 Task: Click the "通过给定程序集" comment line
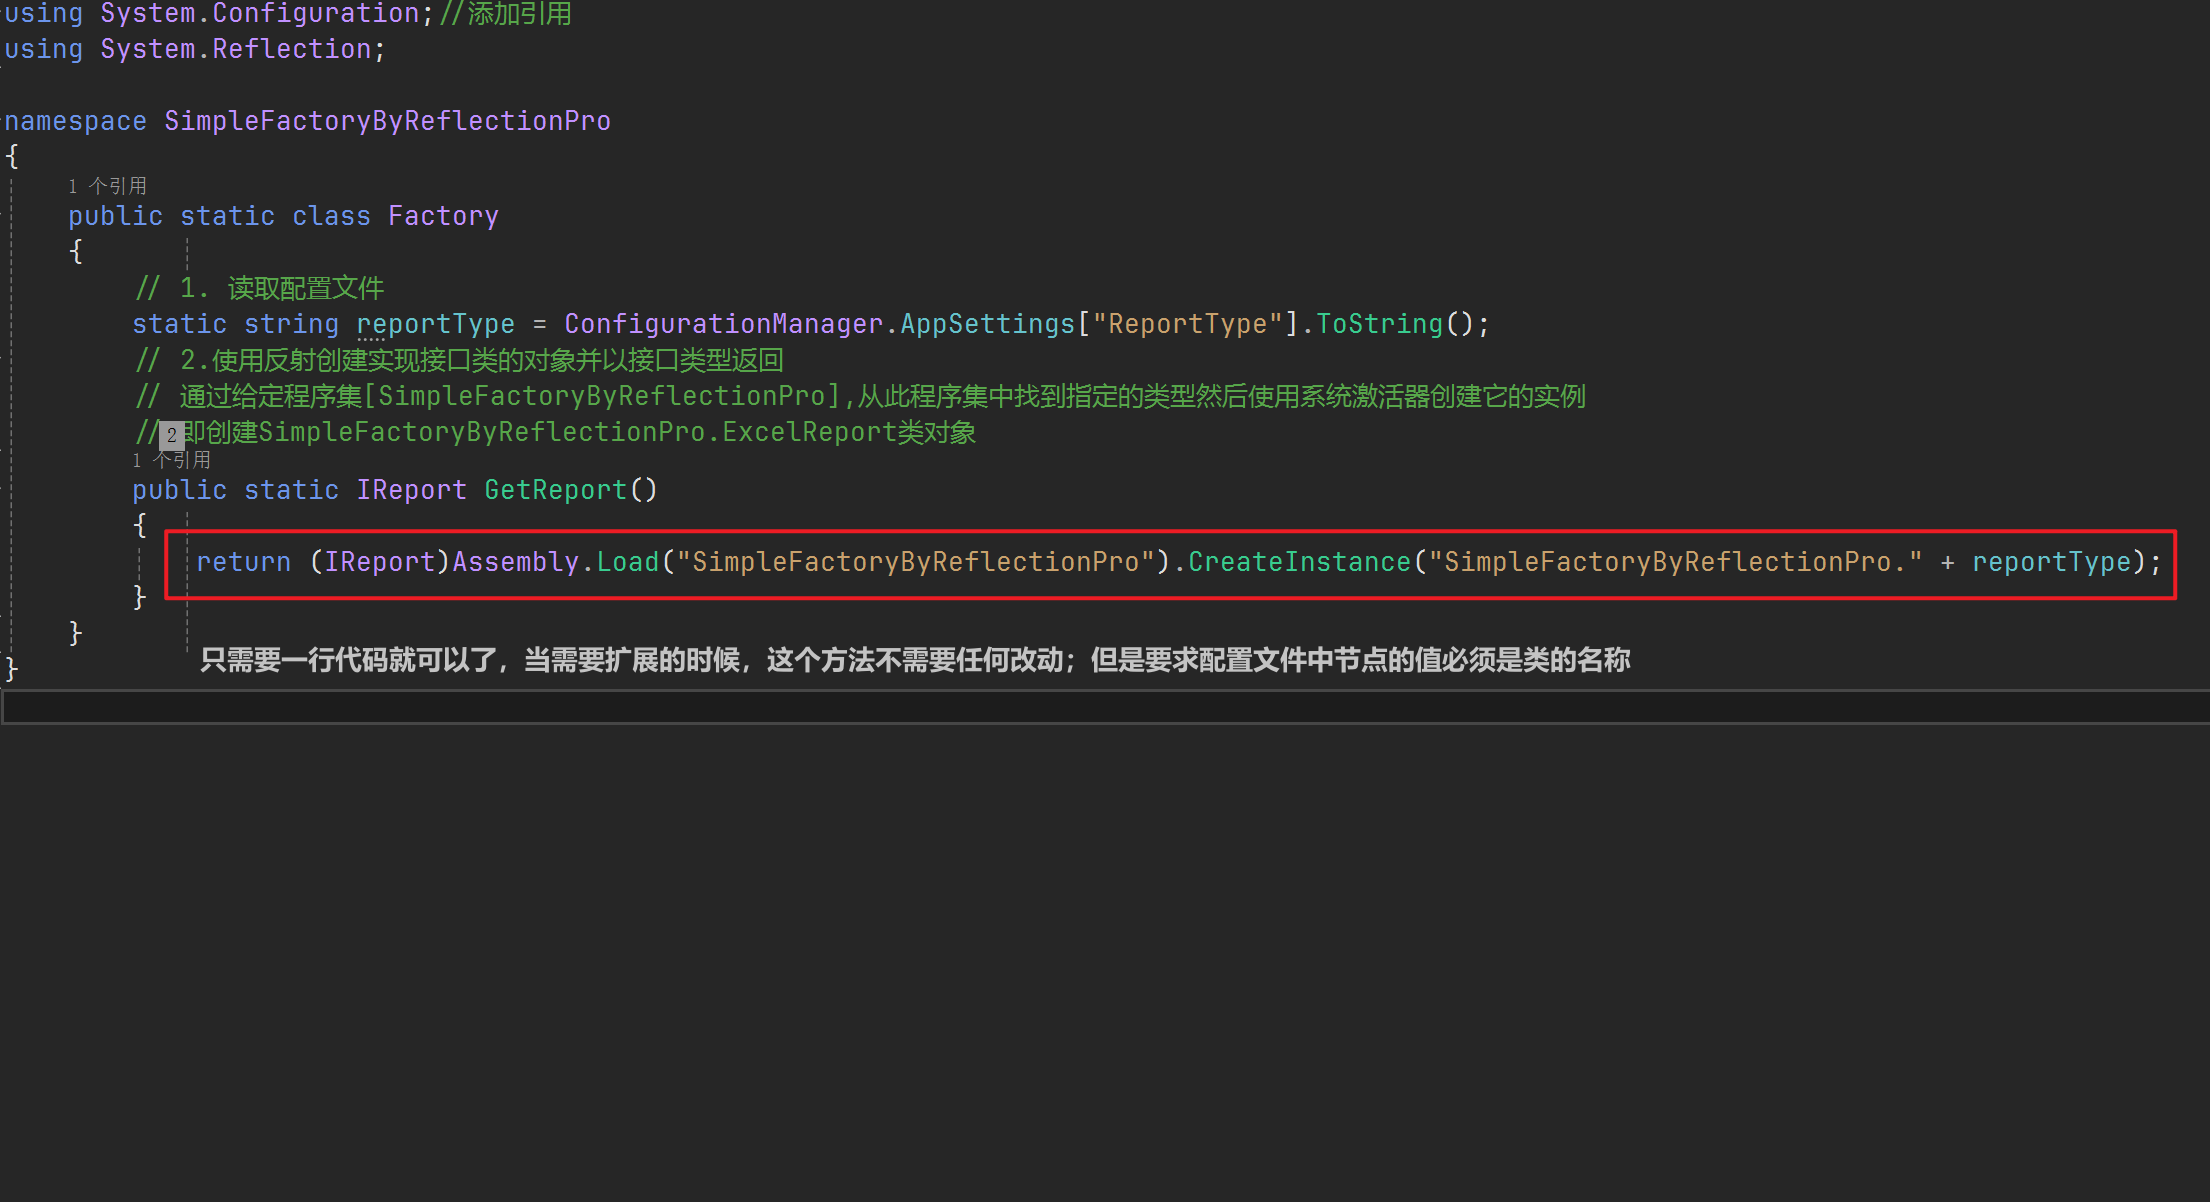860,396
